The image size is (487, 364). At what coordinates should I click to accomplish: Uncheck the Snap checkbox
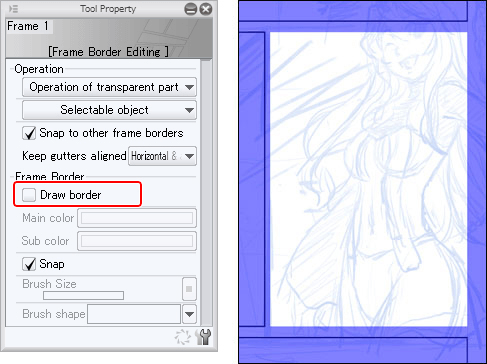[x=29, y=264]
